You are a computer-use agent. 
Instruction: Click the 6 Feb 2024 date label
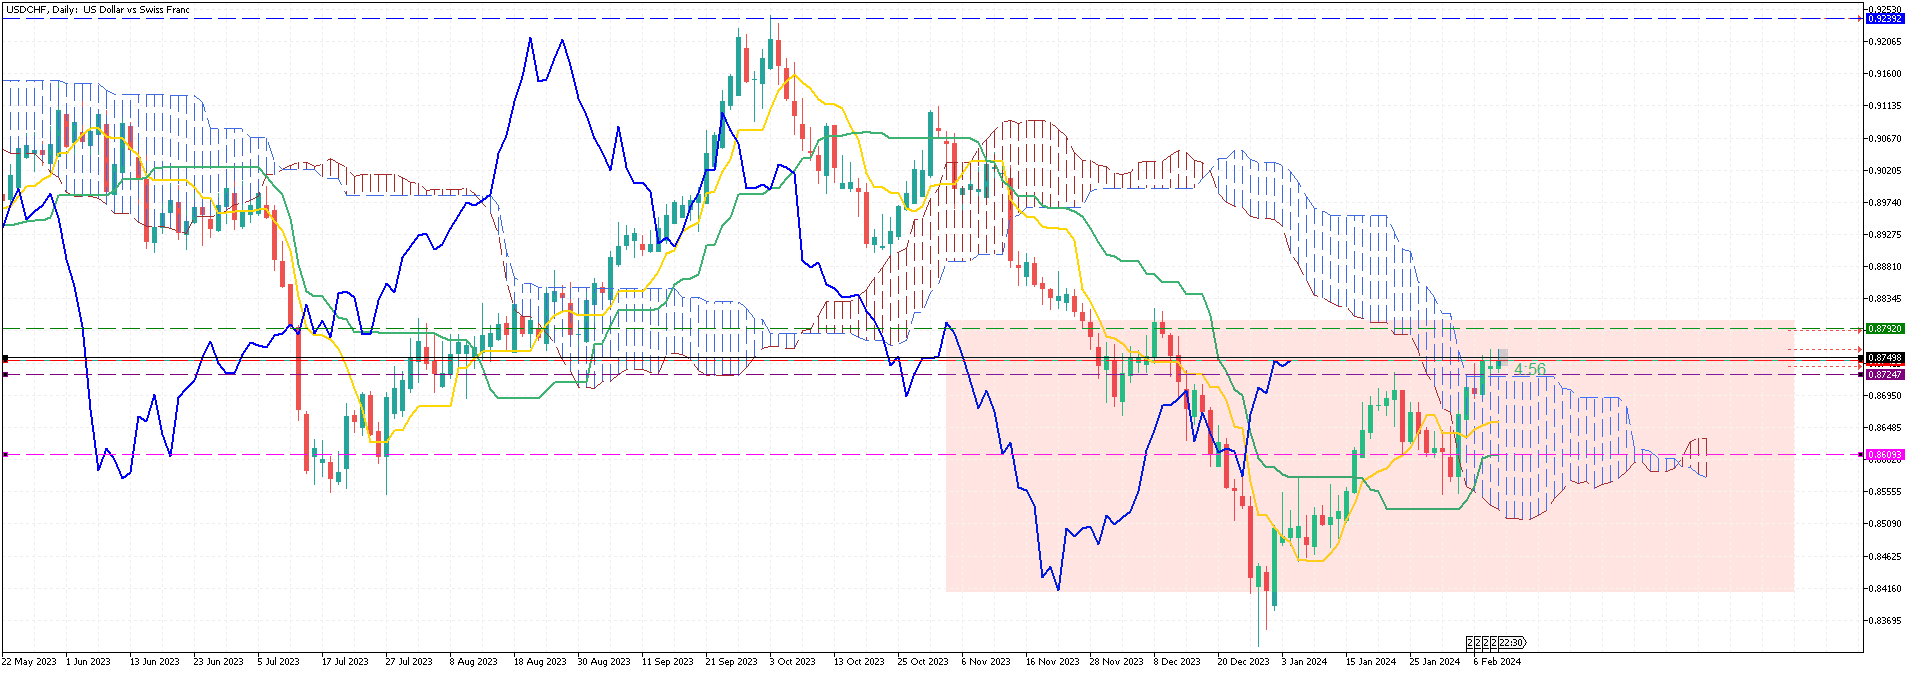click(1497, 661)
